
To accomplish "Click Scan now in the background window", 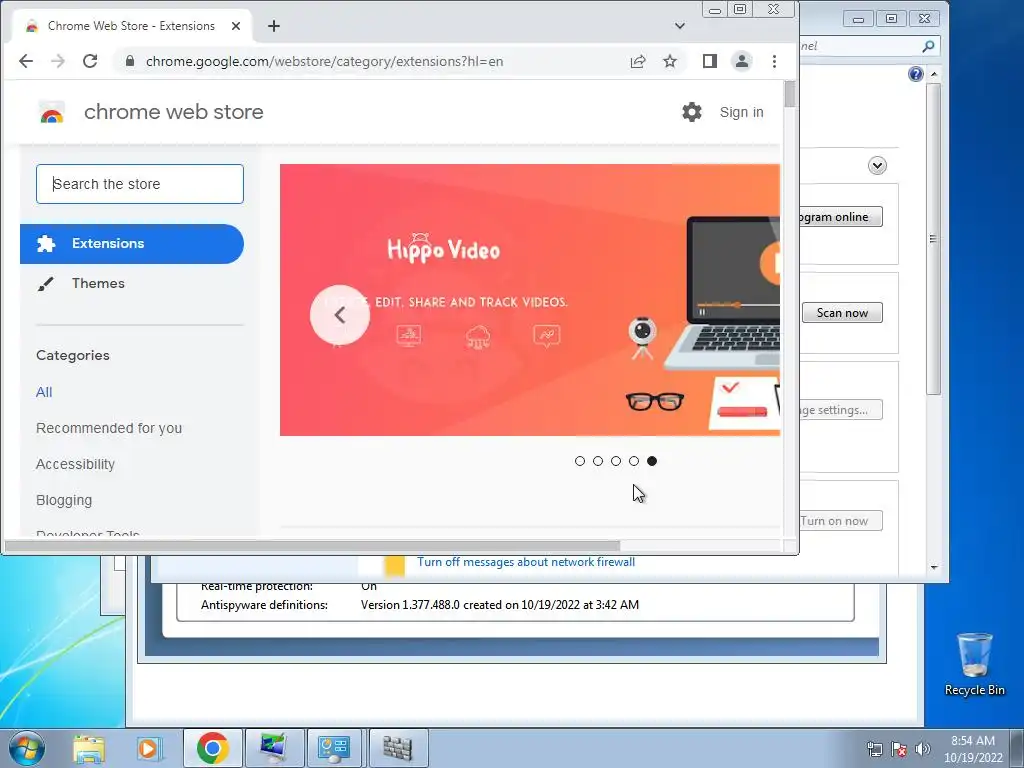I will click(x=842, y=313).
